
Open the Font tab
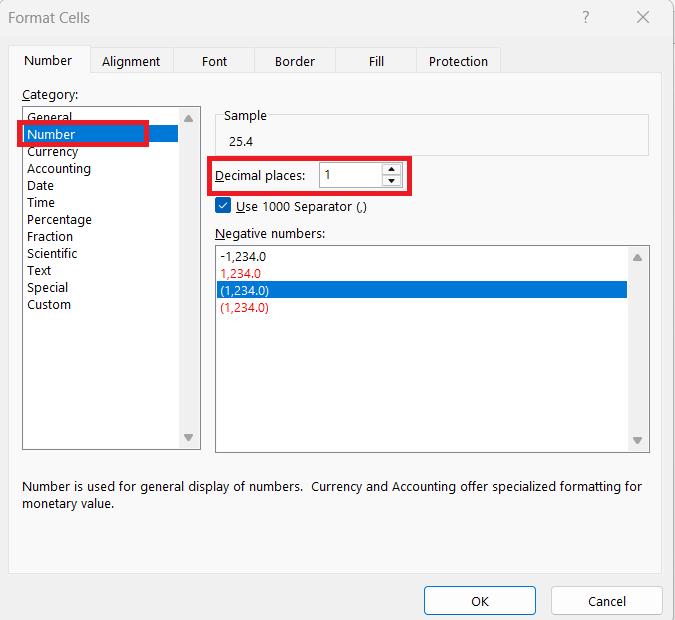click(214, 62)
